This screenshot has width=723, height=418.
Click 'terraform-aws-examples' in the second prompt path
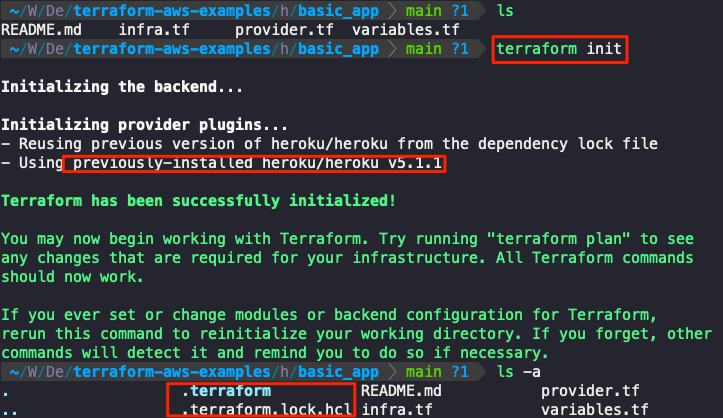coord(172,49)
